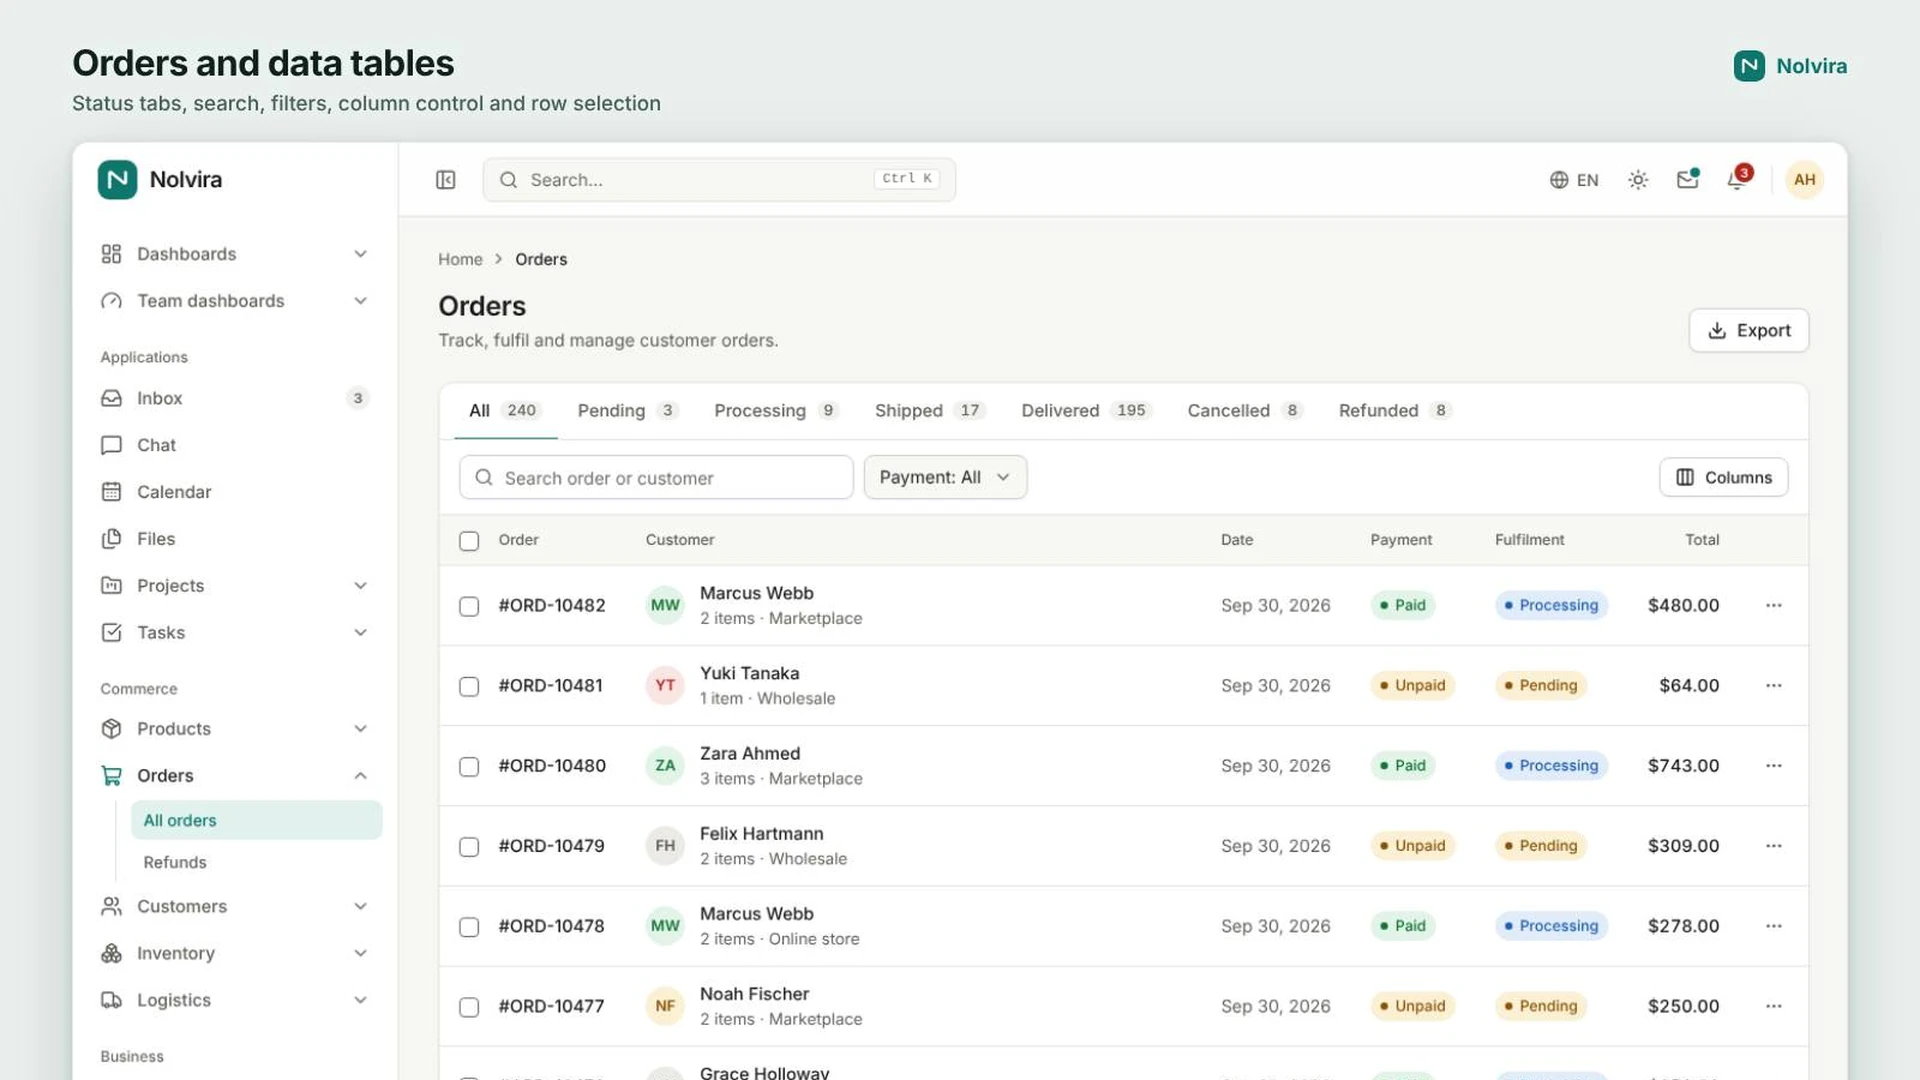Select the checkbox for order #ORD-10479
The image size is (1920, 1080).
(469, 846)
